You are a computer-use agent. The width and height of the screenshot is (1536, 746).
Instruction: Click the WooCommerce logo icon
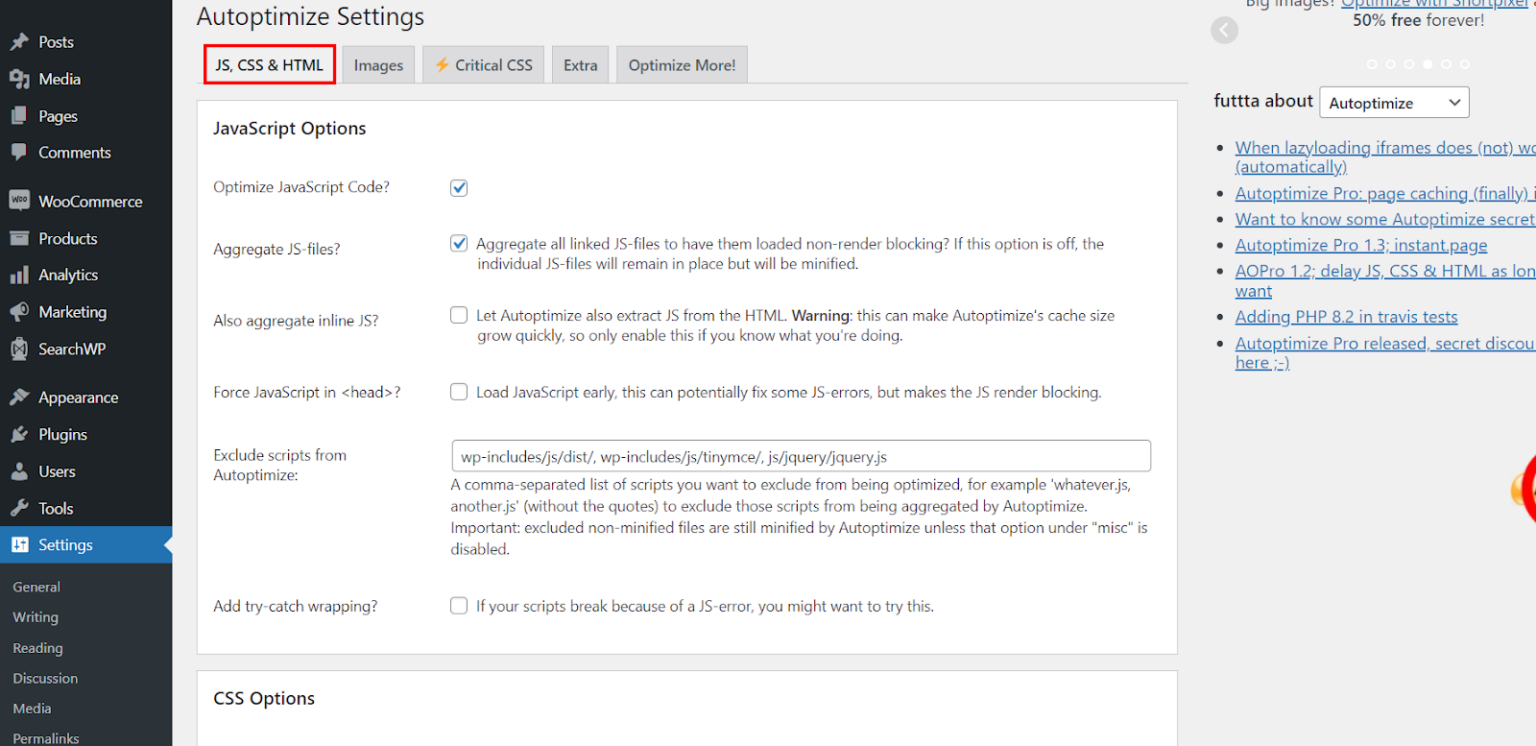[x=19, y=201]
